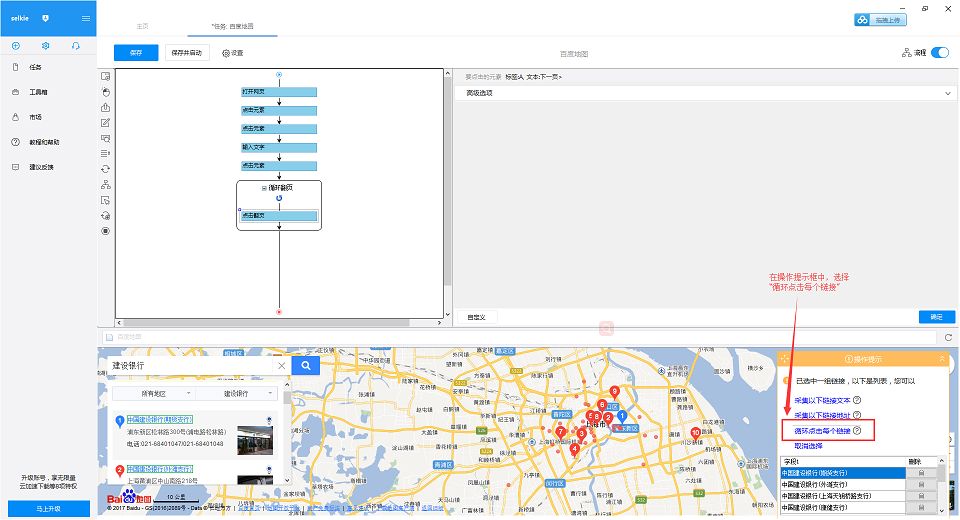
Task: Click the browser address bar field
Action: pyautogui.click(x=519, y=337)
